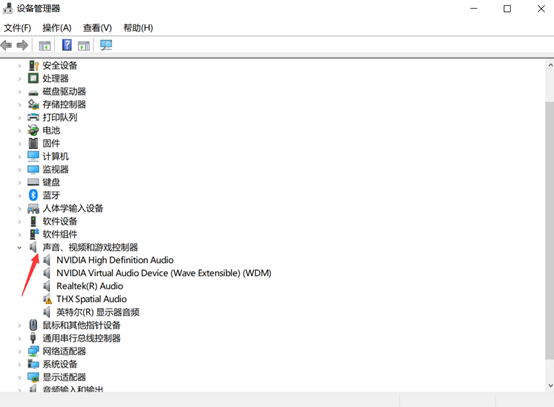
Task: Expand the 蓝牙 node
Action: click(19, 195)
